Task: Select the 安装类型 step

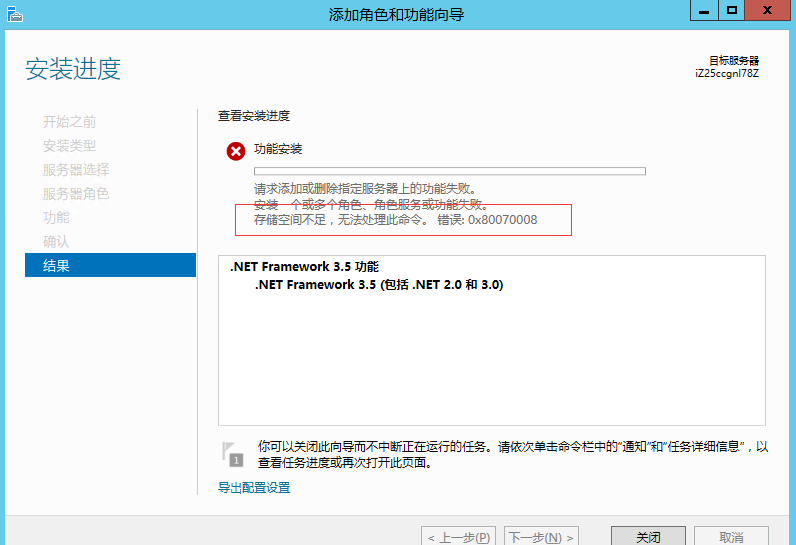Action: pos(70,146)
